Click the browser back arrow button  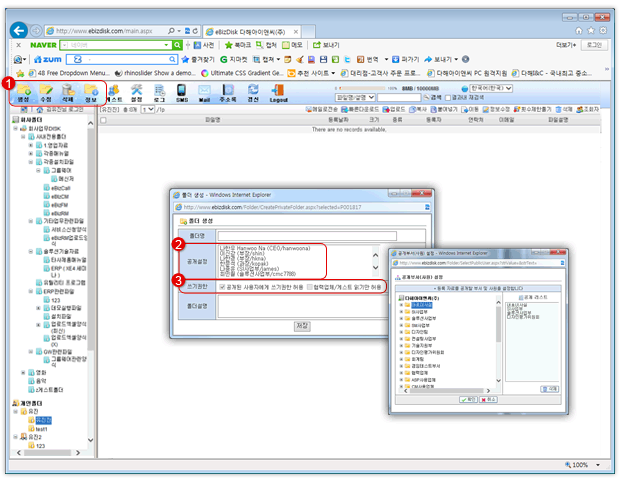pyautogui.click(x=19, y=30)
